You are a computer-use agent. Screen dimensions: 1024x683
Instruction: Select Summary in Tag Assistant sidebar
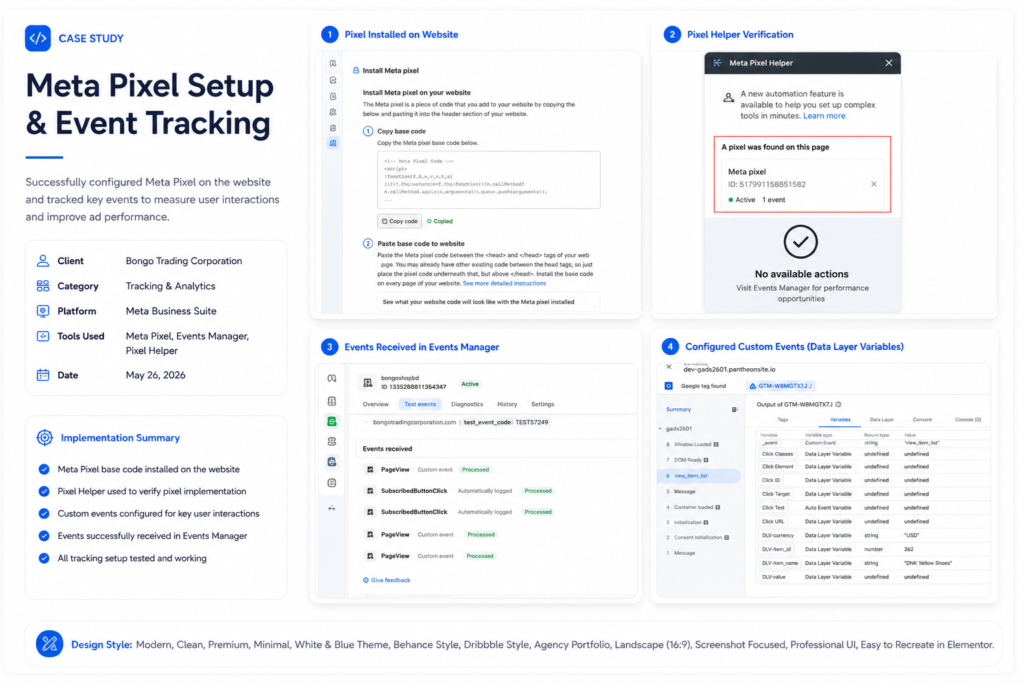[x=679, y=409]
